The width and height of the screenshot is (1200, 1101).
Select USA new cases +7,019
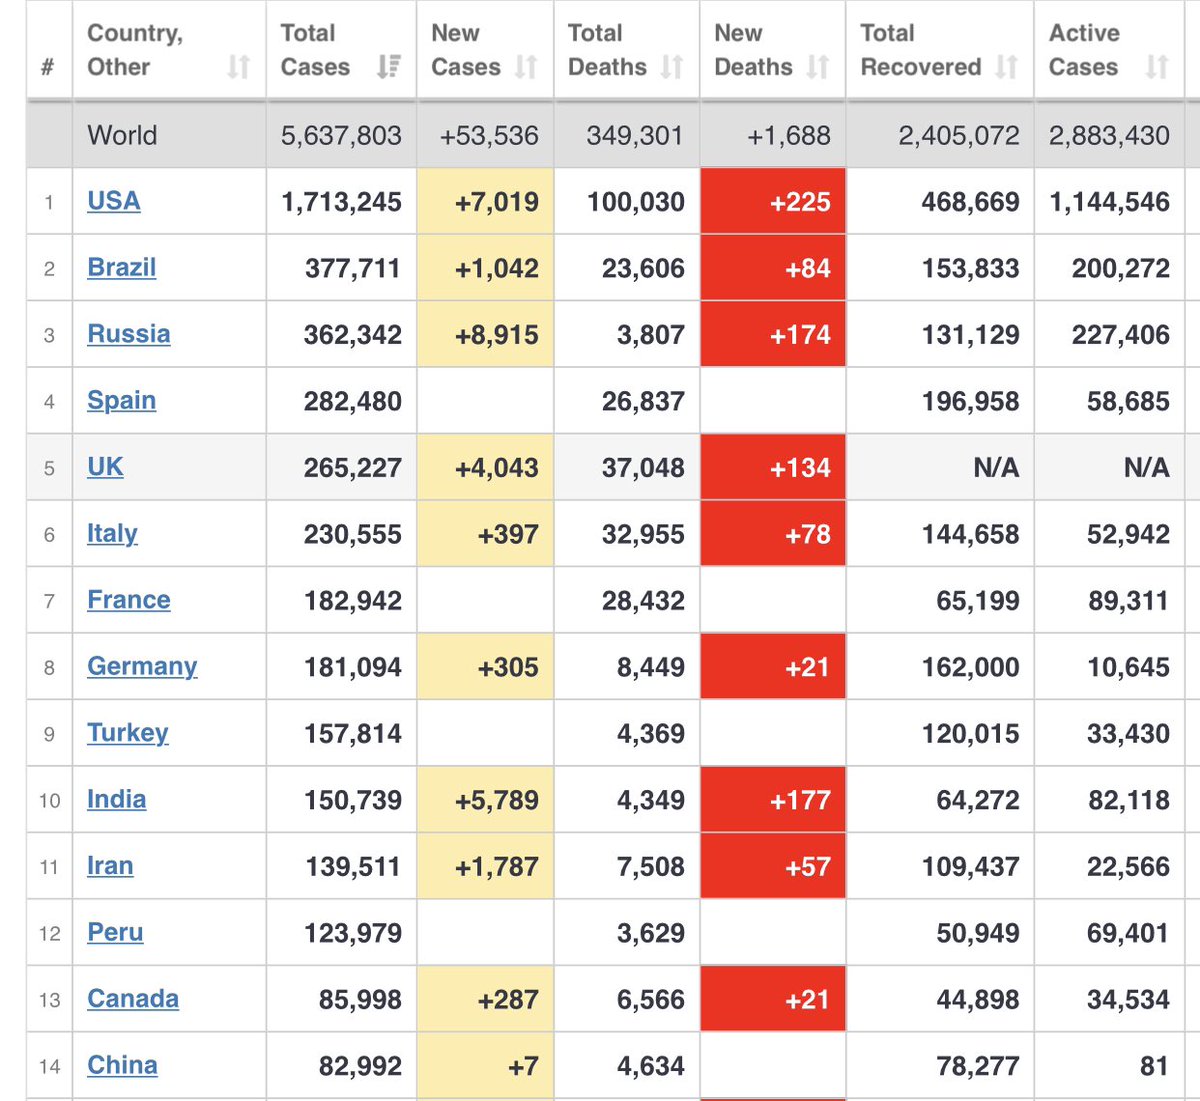(496, 202)
